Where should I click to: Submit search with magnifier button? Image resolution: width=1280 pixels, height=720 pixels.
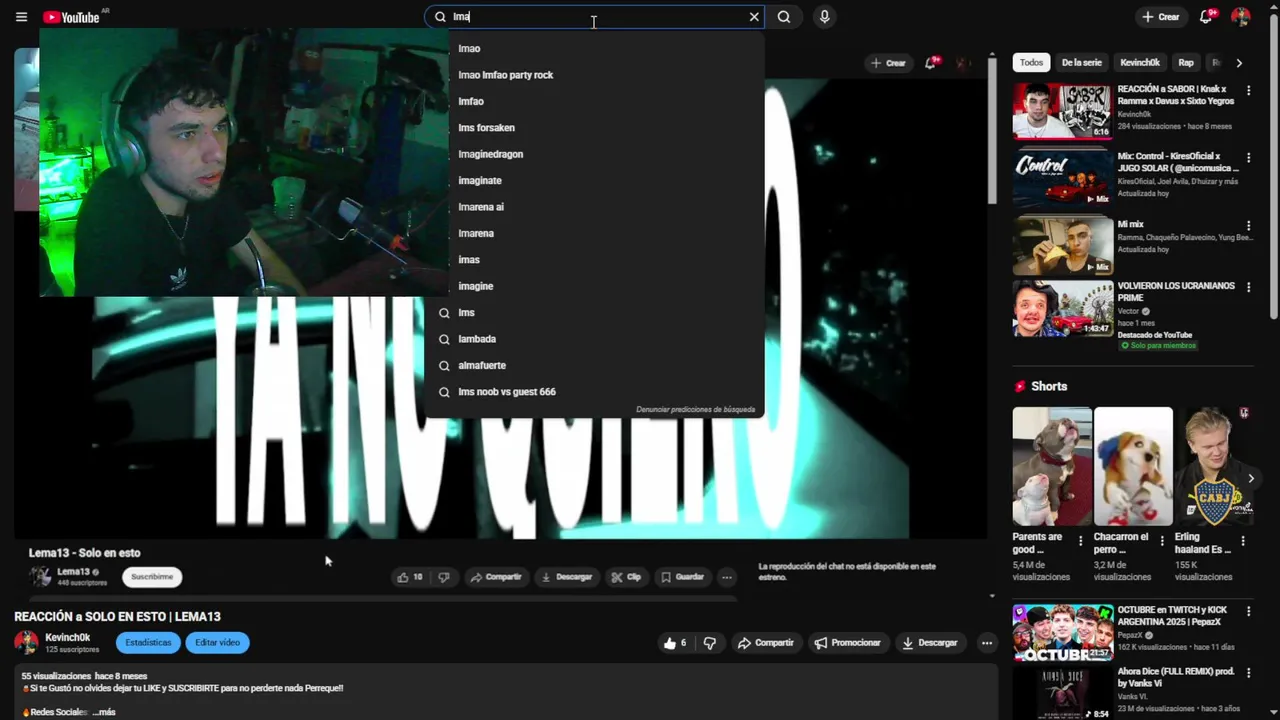[784, 17]
